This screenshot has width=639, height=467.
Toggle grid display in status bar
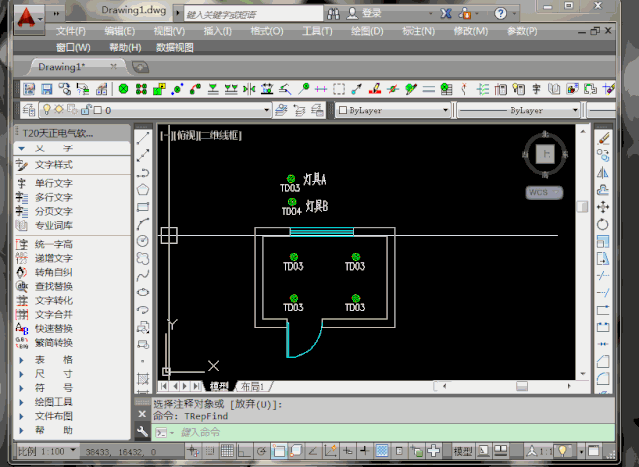tap(227, 451)
